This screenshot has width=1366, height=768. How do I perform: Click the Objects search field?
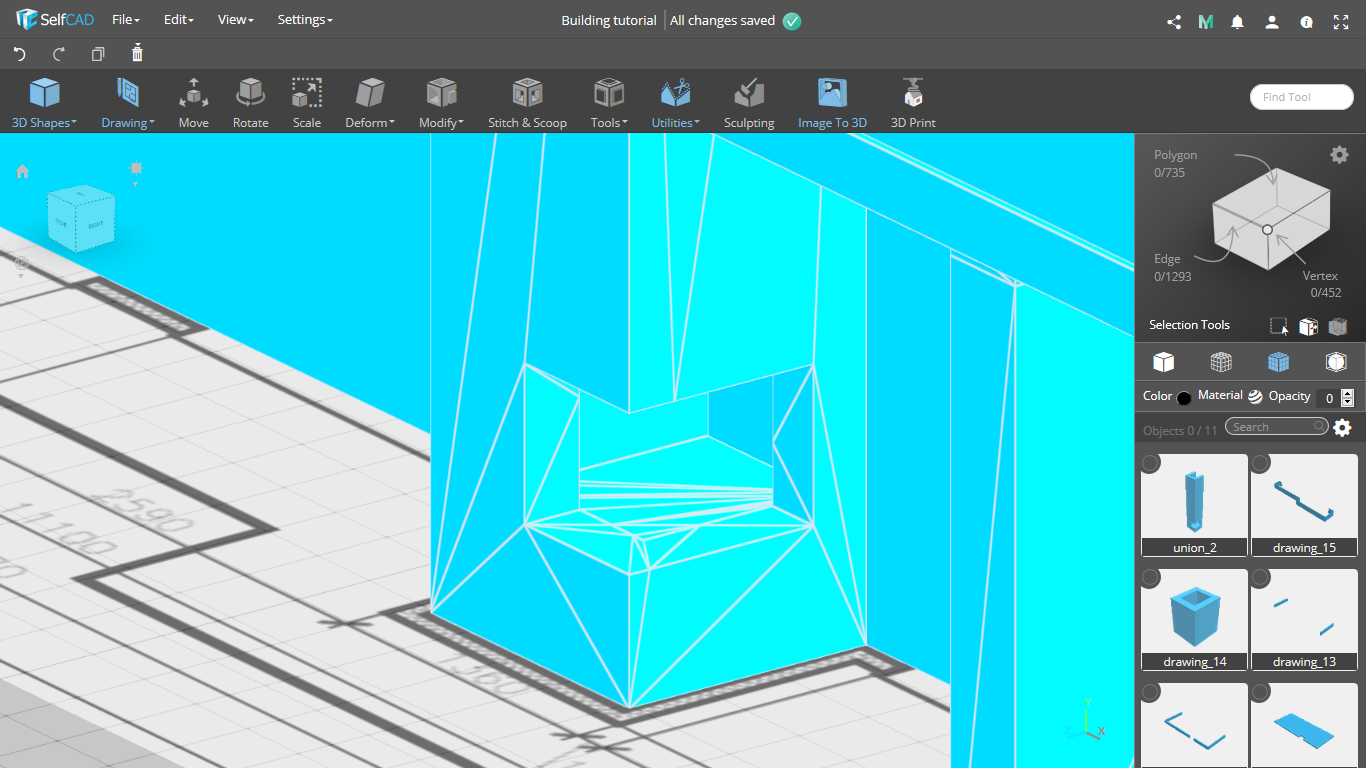pyautogui.click(x=1277, y=427)
